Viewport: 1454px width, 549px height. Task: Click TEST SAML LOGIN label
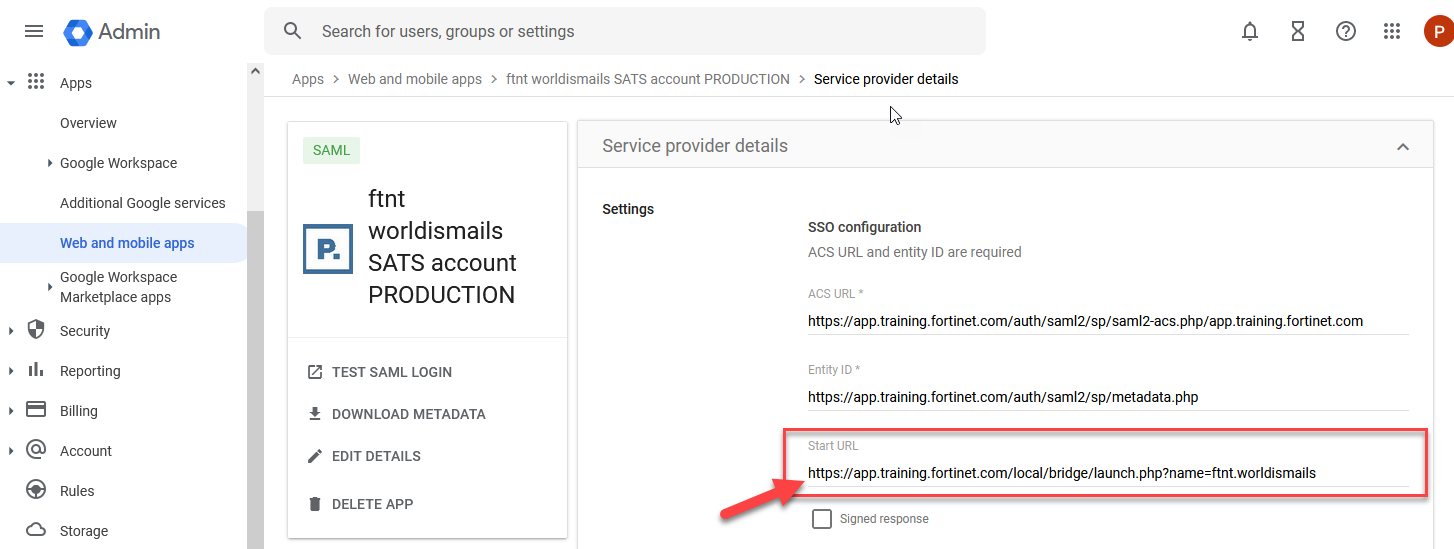coord(392,372)
